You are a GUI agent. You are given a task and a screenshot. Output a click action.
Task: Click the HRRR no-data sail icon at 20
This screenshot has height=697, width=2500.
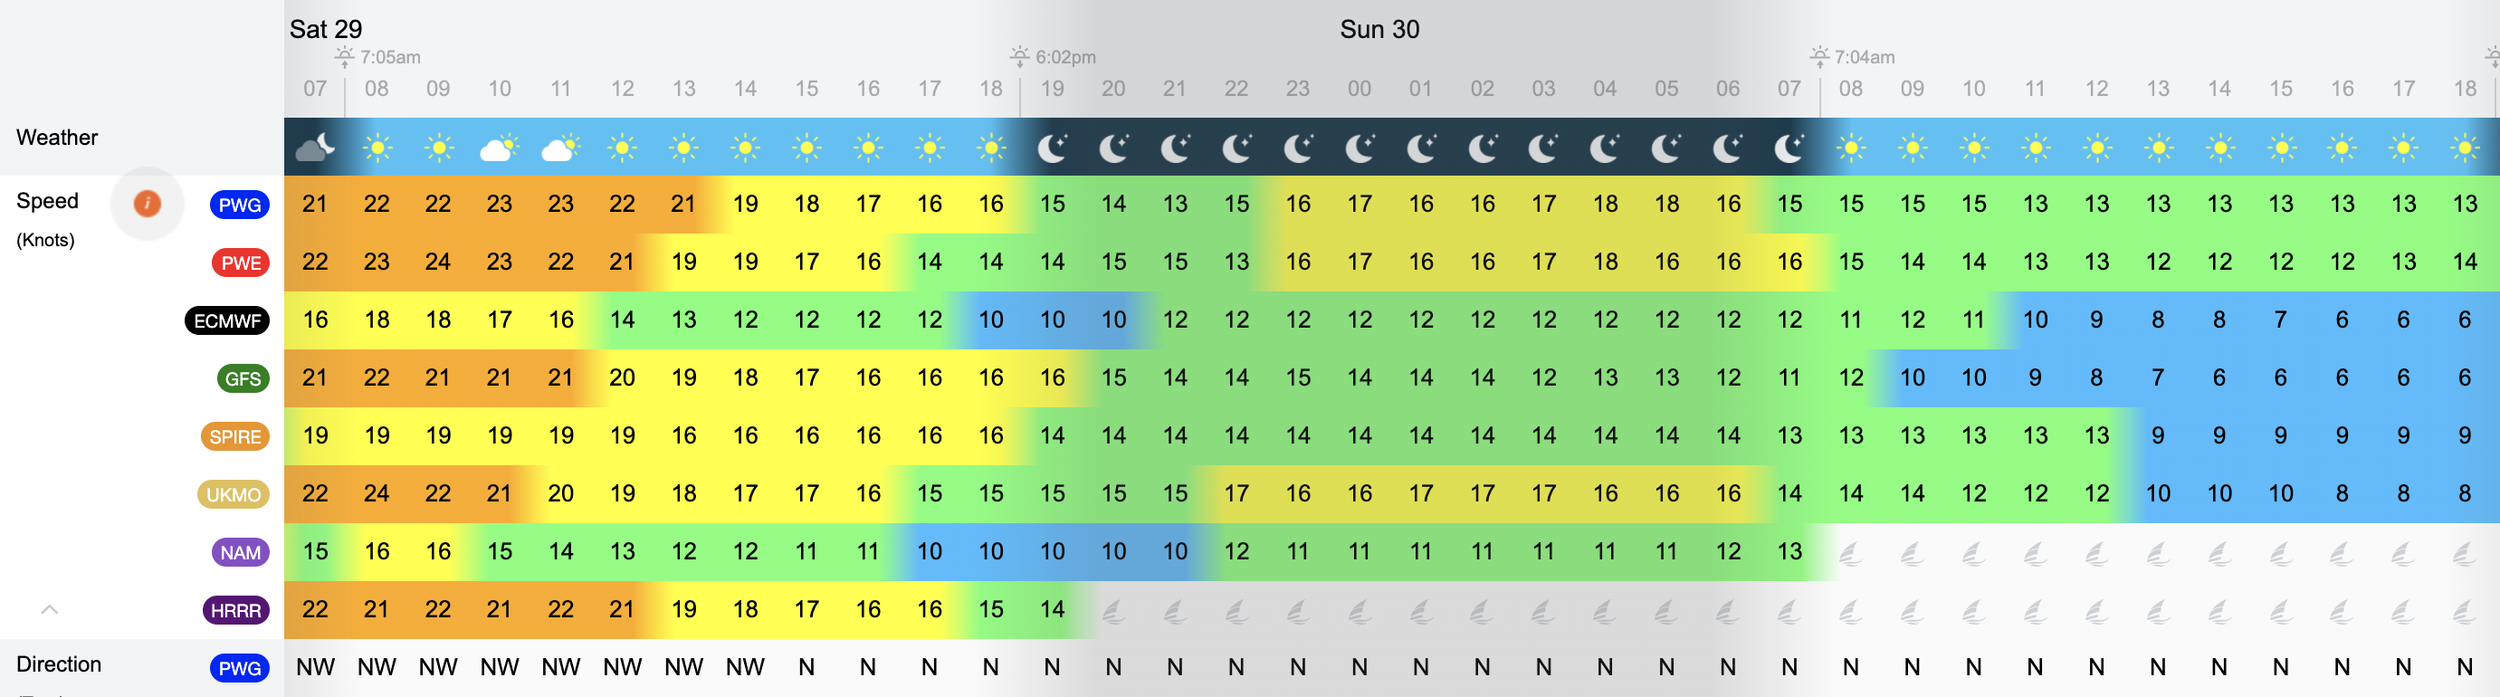(x=1113, y=610)
